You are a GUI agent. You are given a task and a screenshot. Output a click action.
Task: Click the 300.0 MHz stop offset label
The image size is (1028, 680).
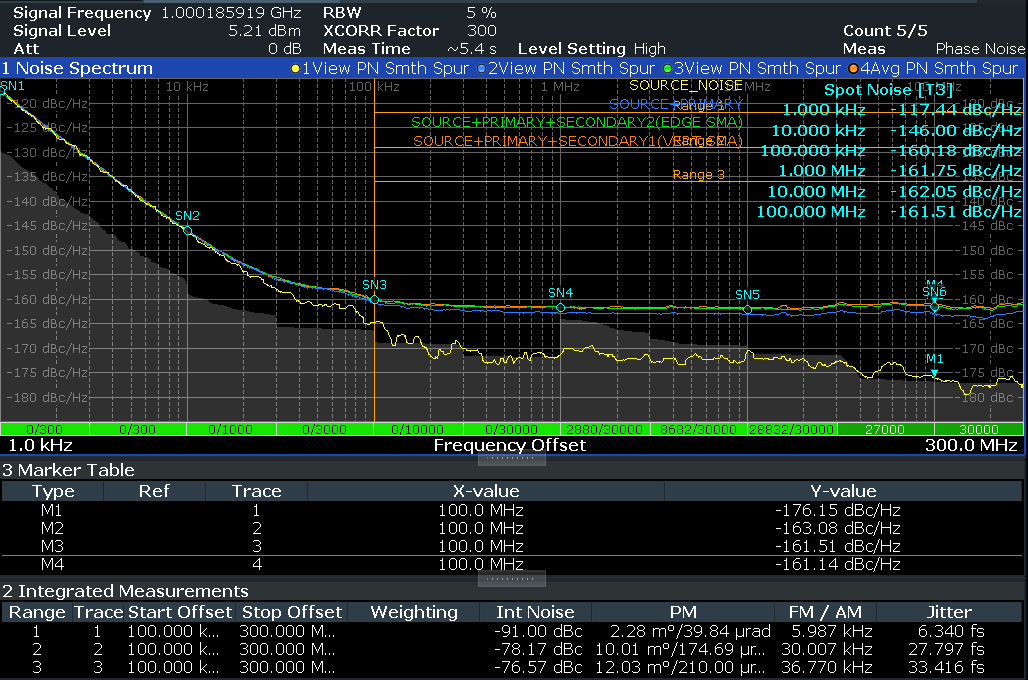point(969,445)
